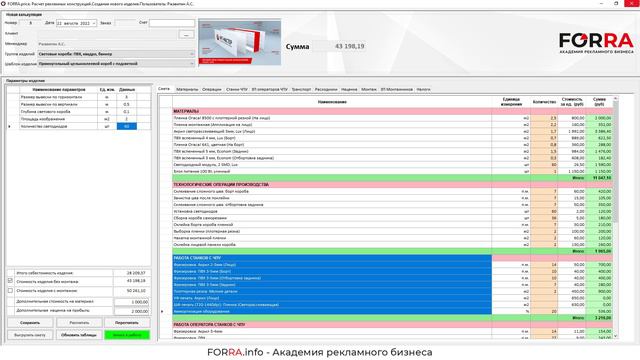
Task: Switch to the ЗП Монтажников tab
Action: (396, 89)
